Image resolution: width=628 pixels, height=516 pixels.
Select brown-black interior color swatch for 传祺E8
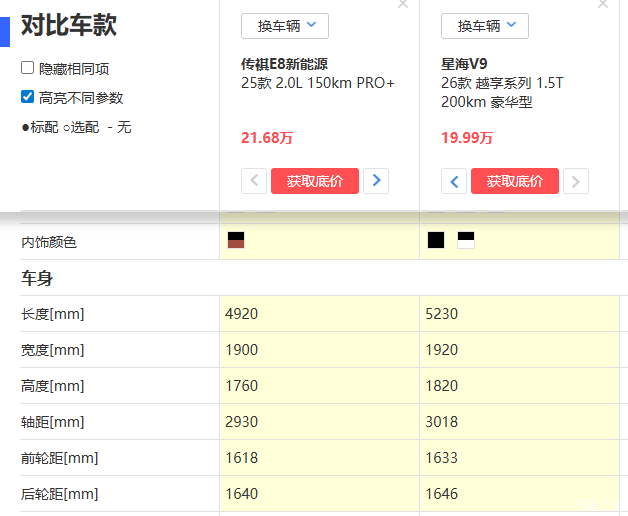coord(237,240)
